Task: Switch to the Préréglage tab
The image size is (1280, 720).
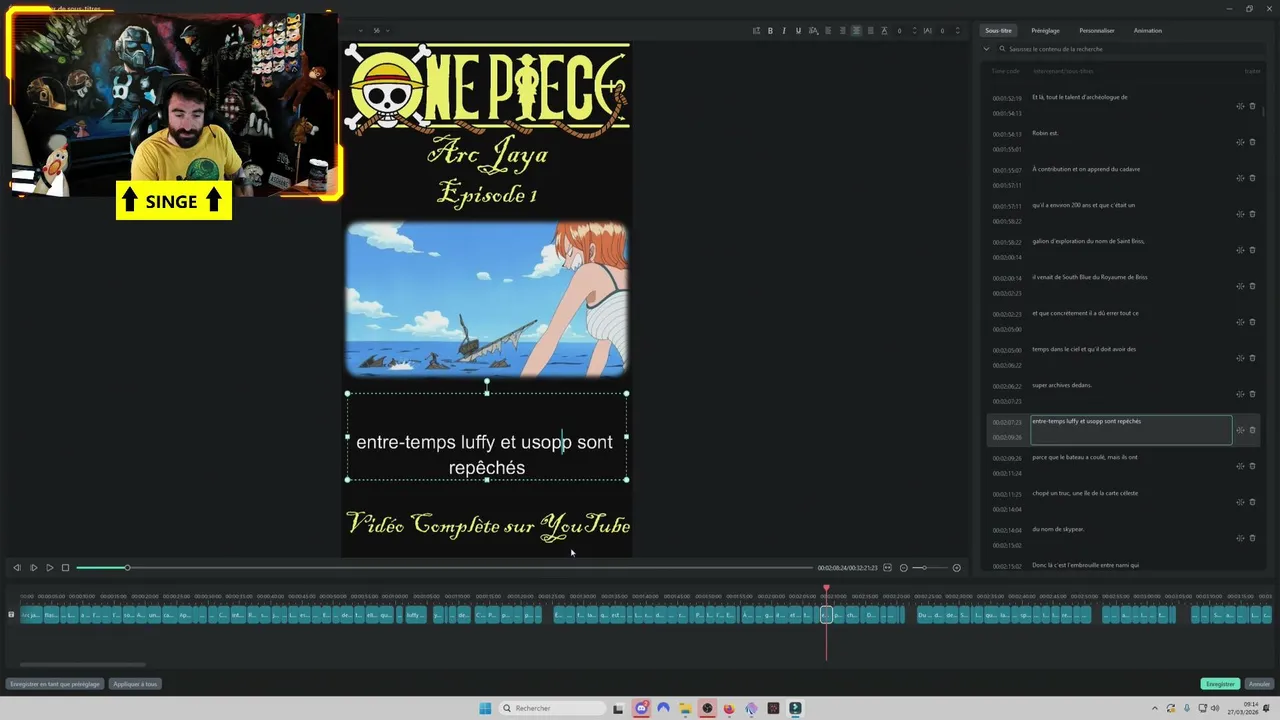Action: [1045, 31]
